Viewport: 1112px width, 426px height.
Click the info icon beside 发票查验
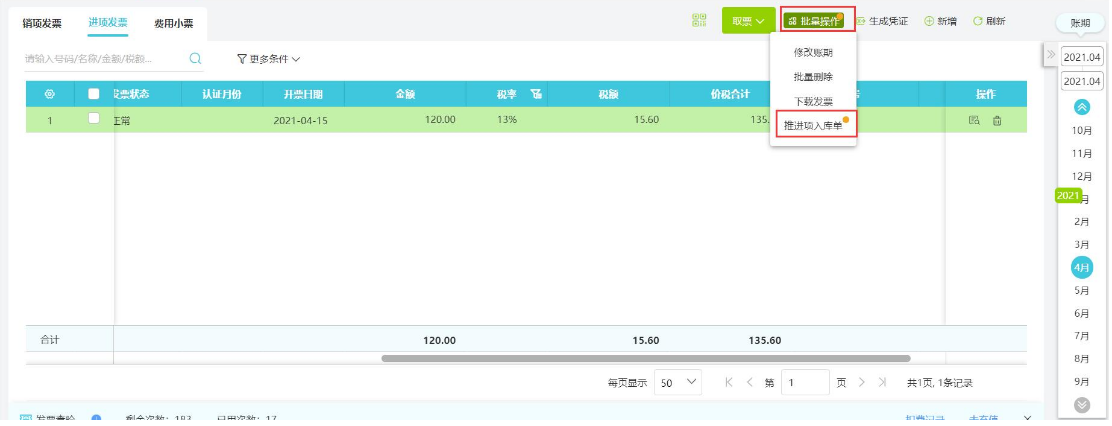[x=96, y=419]
